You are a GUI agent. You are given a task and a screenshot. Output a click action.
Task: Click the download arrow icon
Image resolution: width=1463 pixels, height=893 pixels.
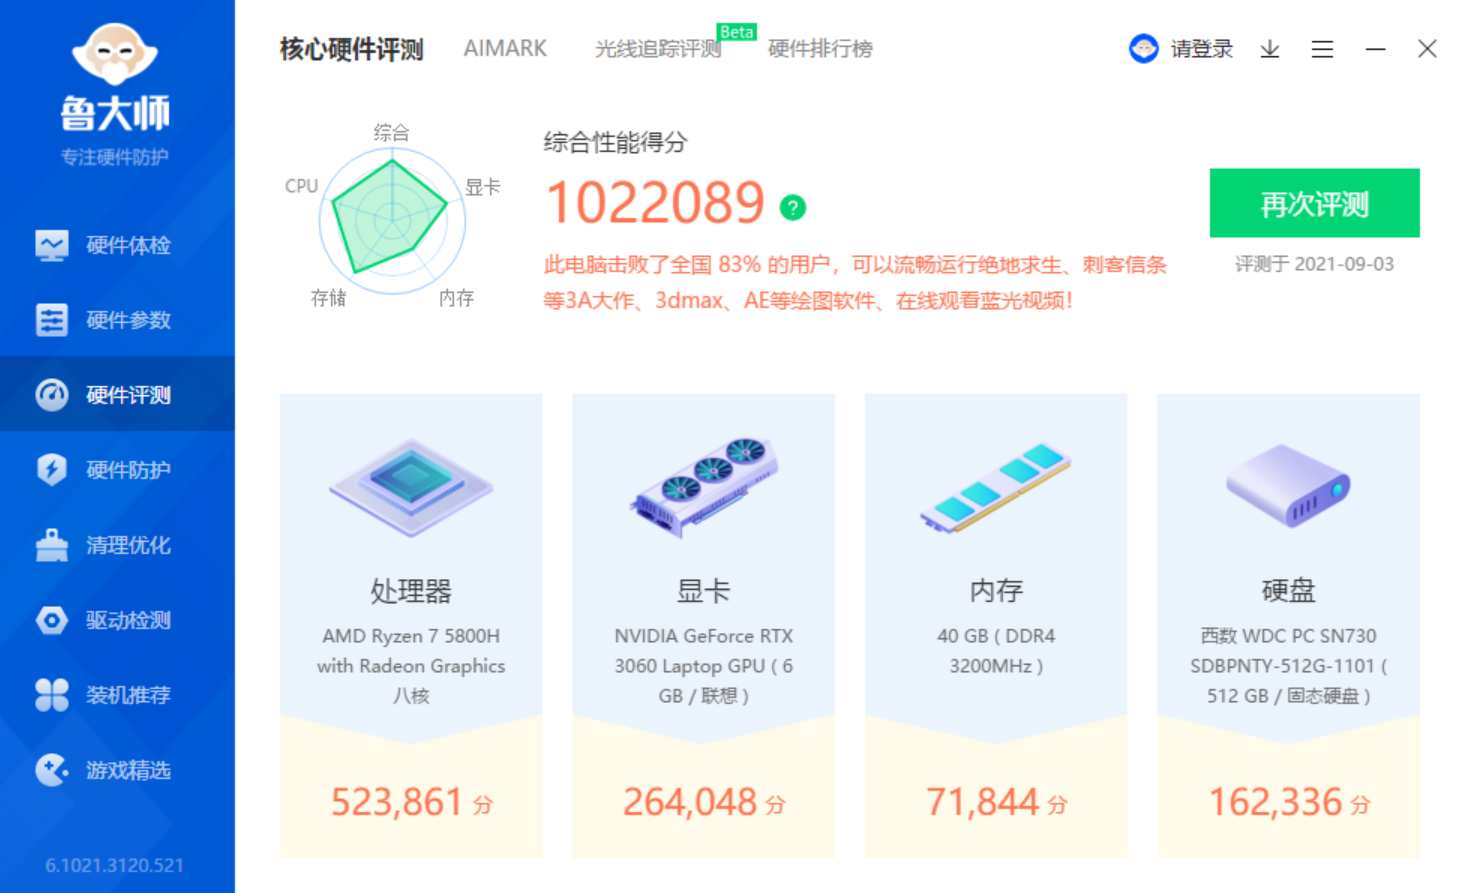1270,49
